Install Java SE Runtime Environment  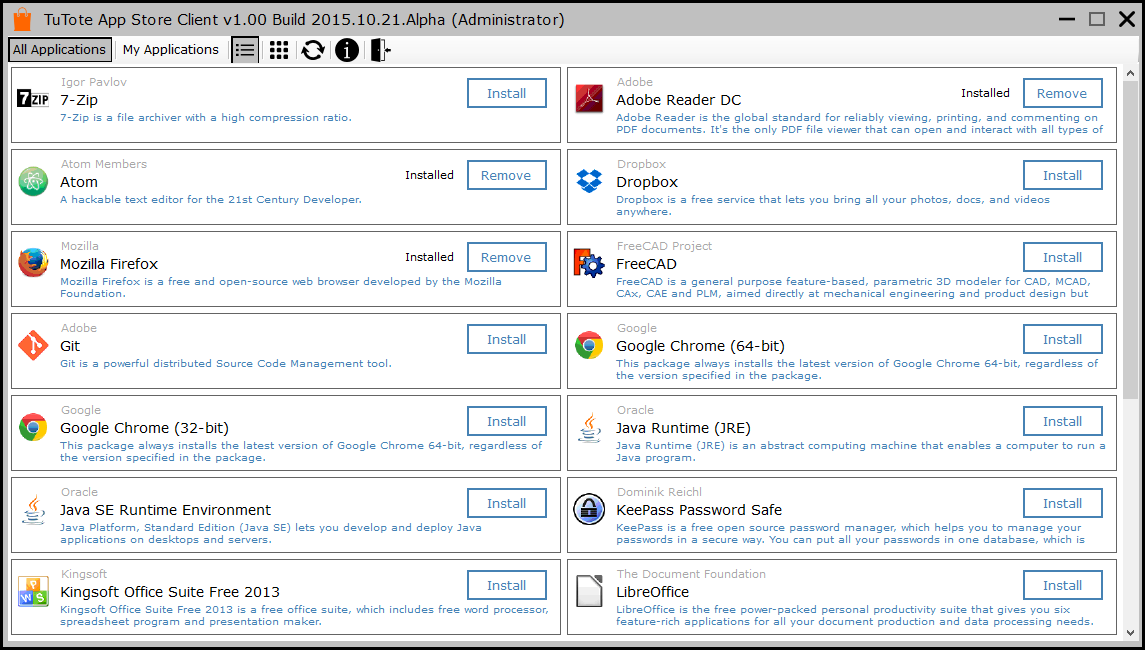[507, 503]
